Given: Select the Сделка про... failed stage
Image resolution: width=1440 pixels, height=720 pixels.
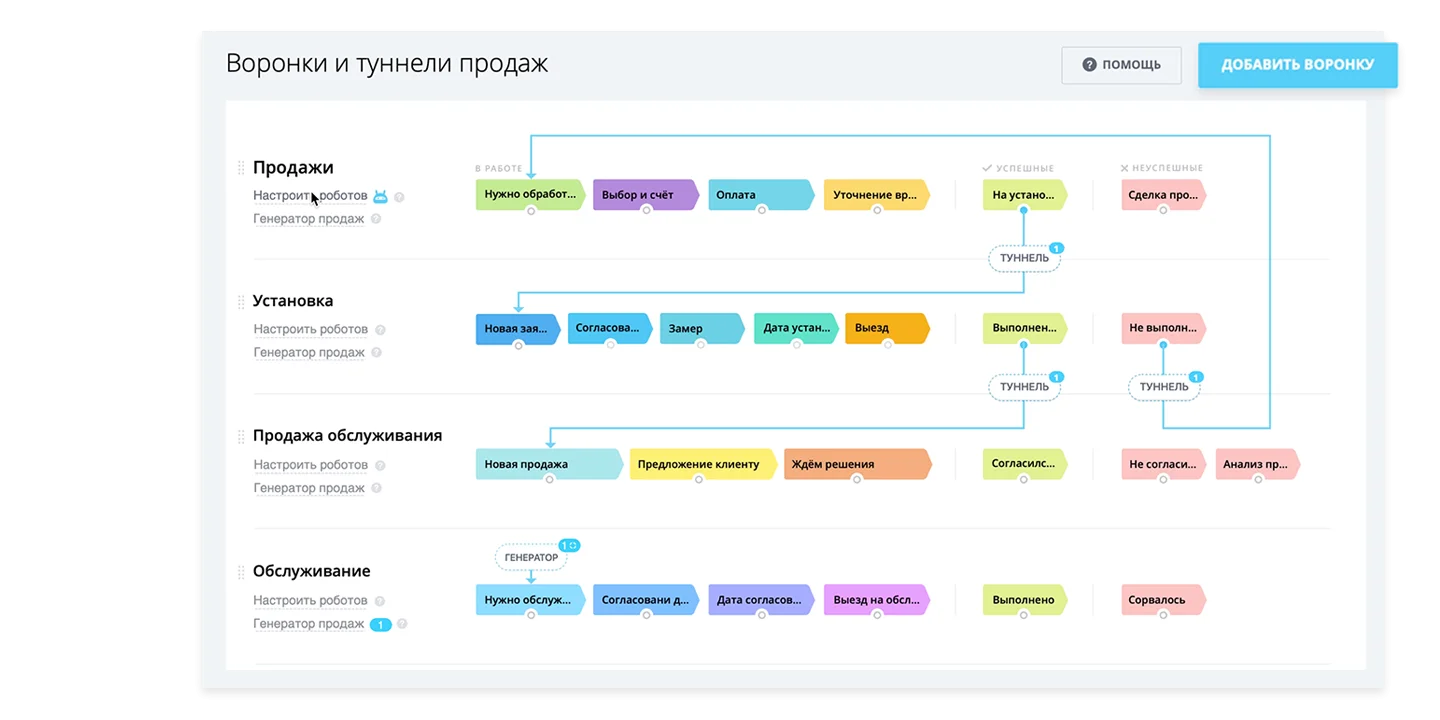Looking at the screenshot, I should (x=1163, y=195).
